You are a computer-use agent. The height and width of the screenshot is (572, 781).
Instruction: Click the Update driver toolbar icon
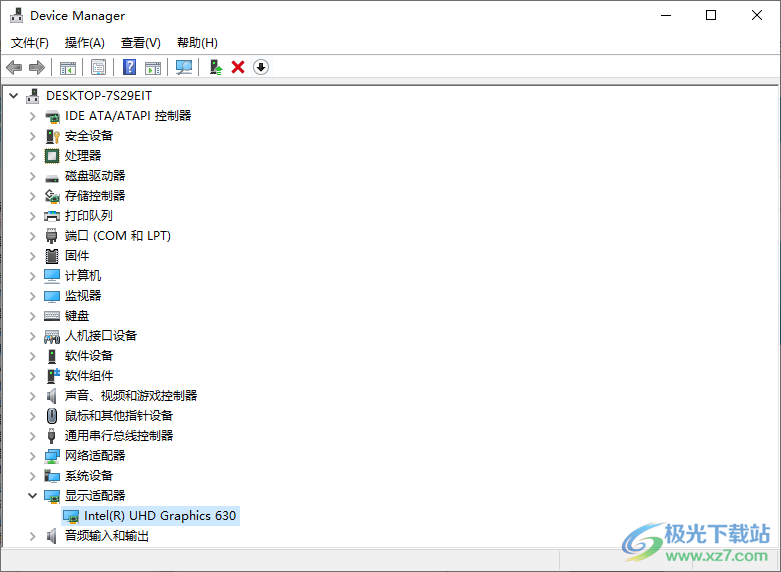click(x=215, y=67)
